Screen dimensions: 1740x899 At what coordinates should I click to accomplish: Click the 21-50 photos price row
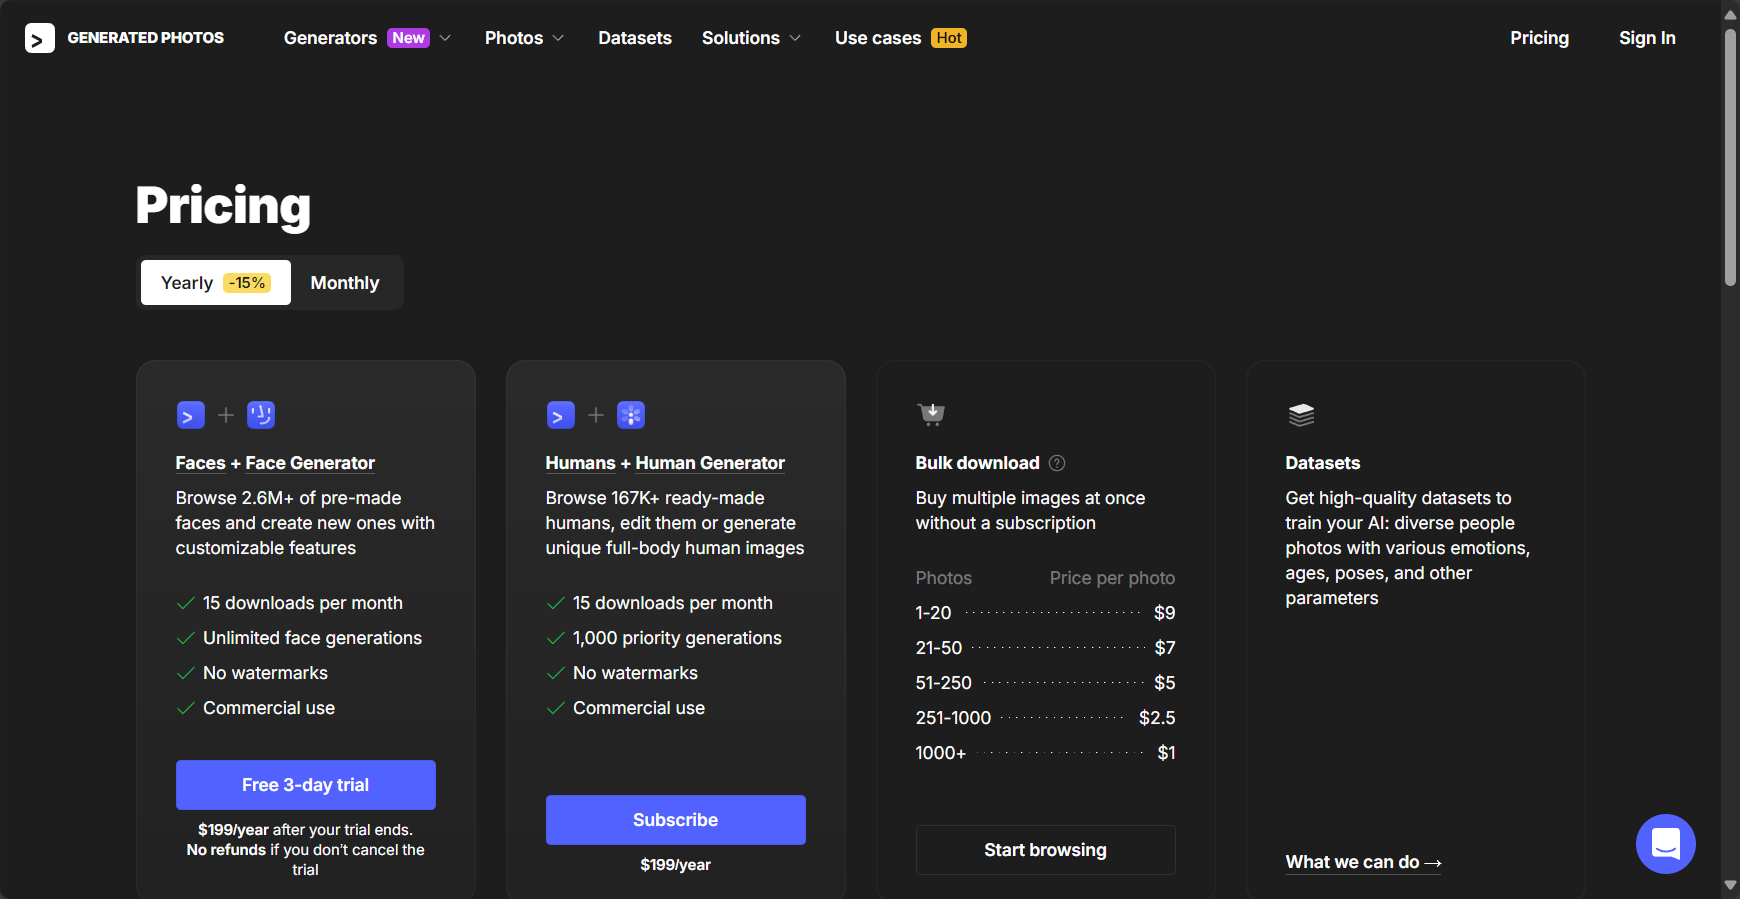[x=1045, y=648]
